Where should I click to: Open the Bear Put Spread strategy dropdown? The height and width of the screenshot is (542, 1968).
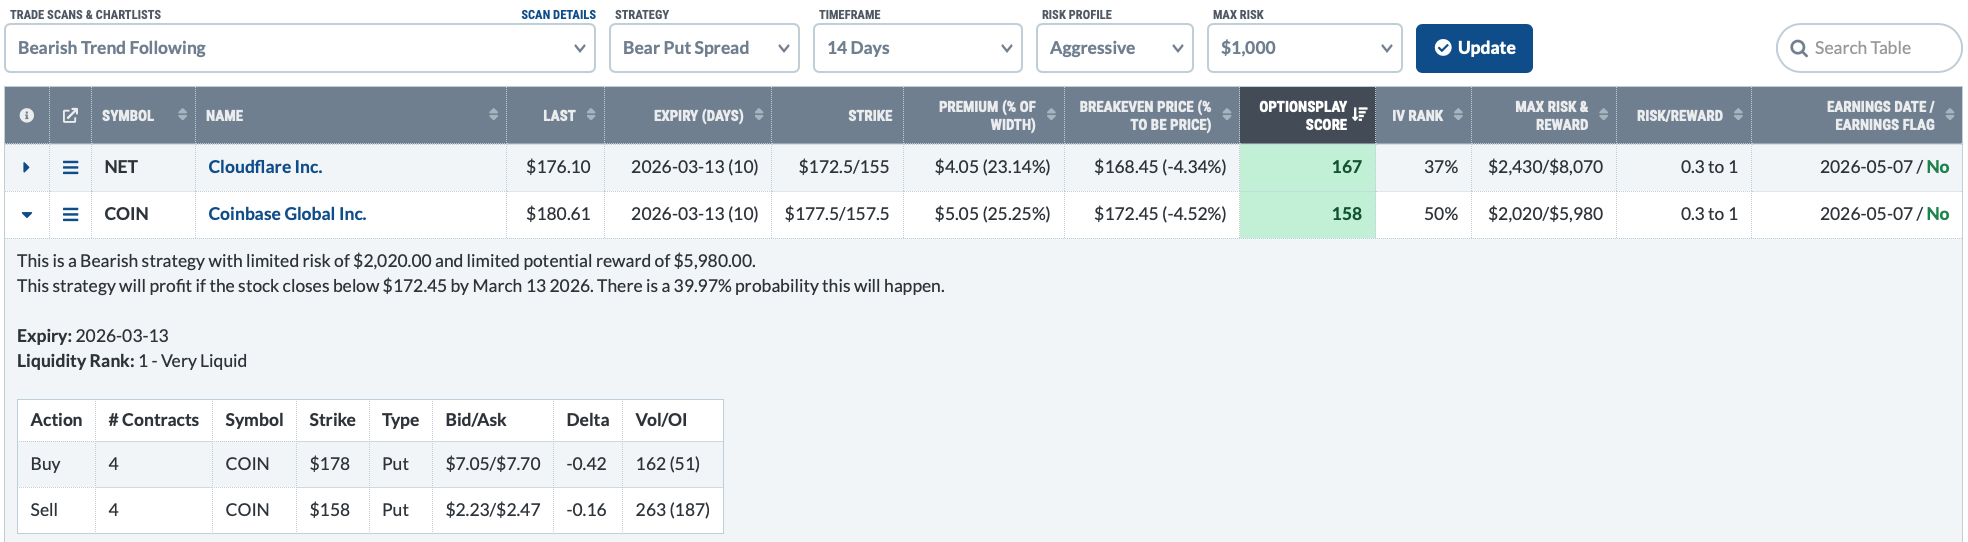click(x=704, y=48)
